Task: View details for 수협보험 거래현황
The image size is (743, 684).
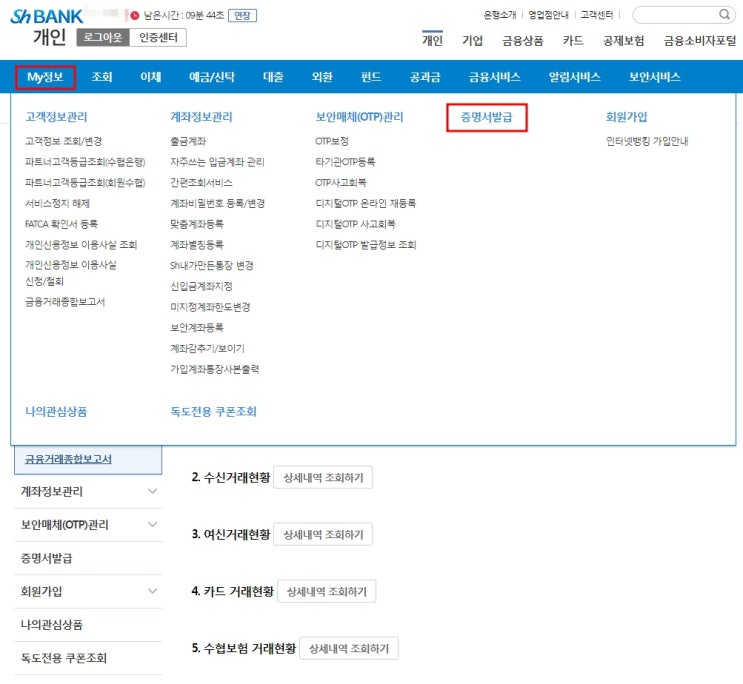Action: pos(349,648)
